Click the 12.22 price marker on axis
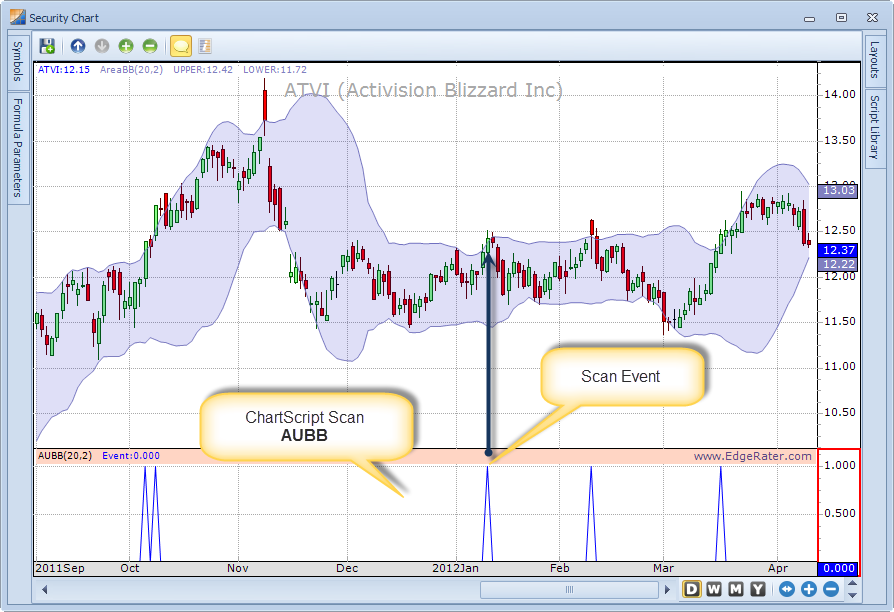 [838, 264]
